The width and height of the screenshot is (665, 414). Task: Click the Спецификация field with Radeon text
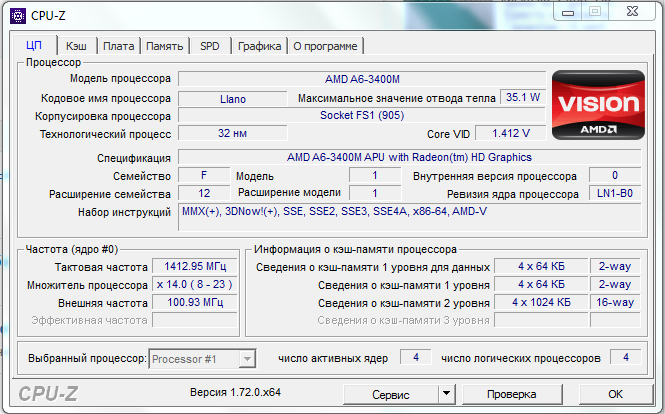409,157
